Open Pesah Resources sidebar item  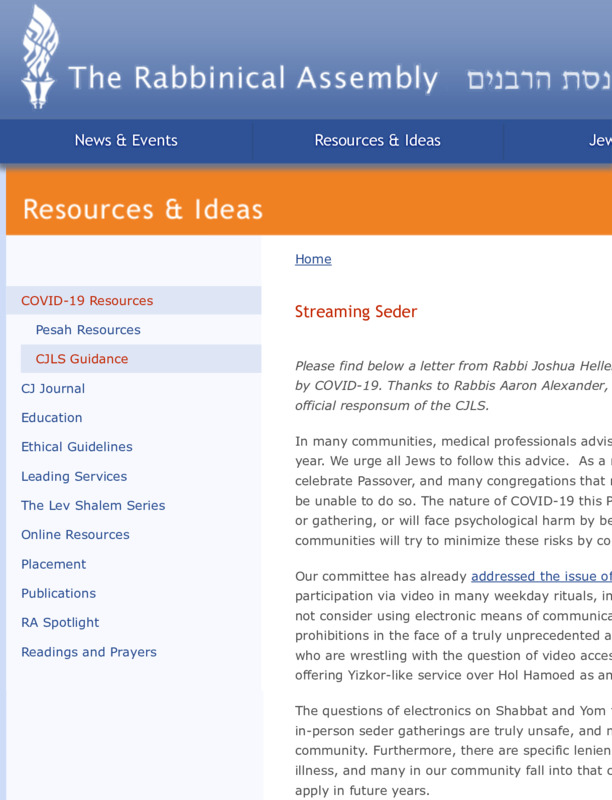(x=88, y=330)
